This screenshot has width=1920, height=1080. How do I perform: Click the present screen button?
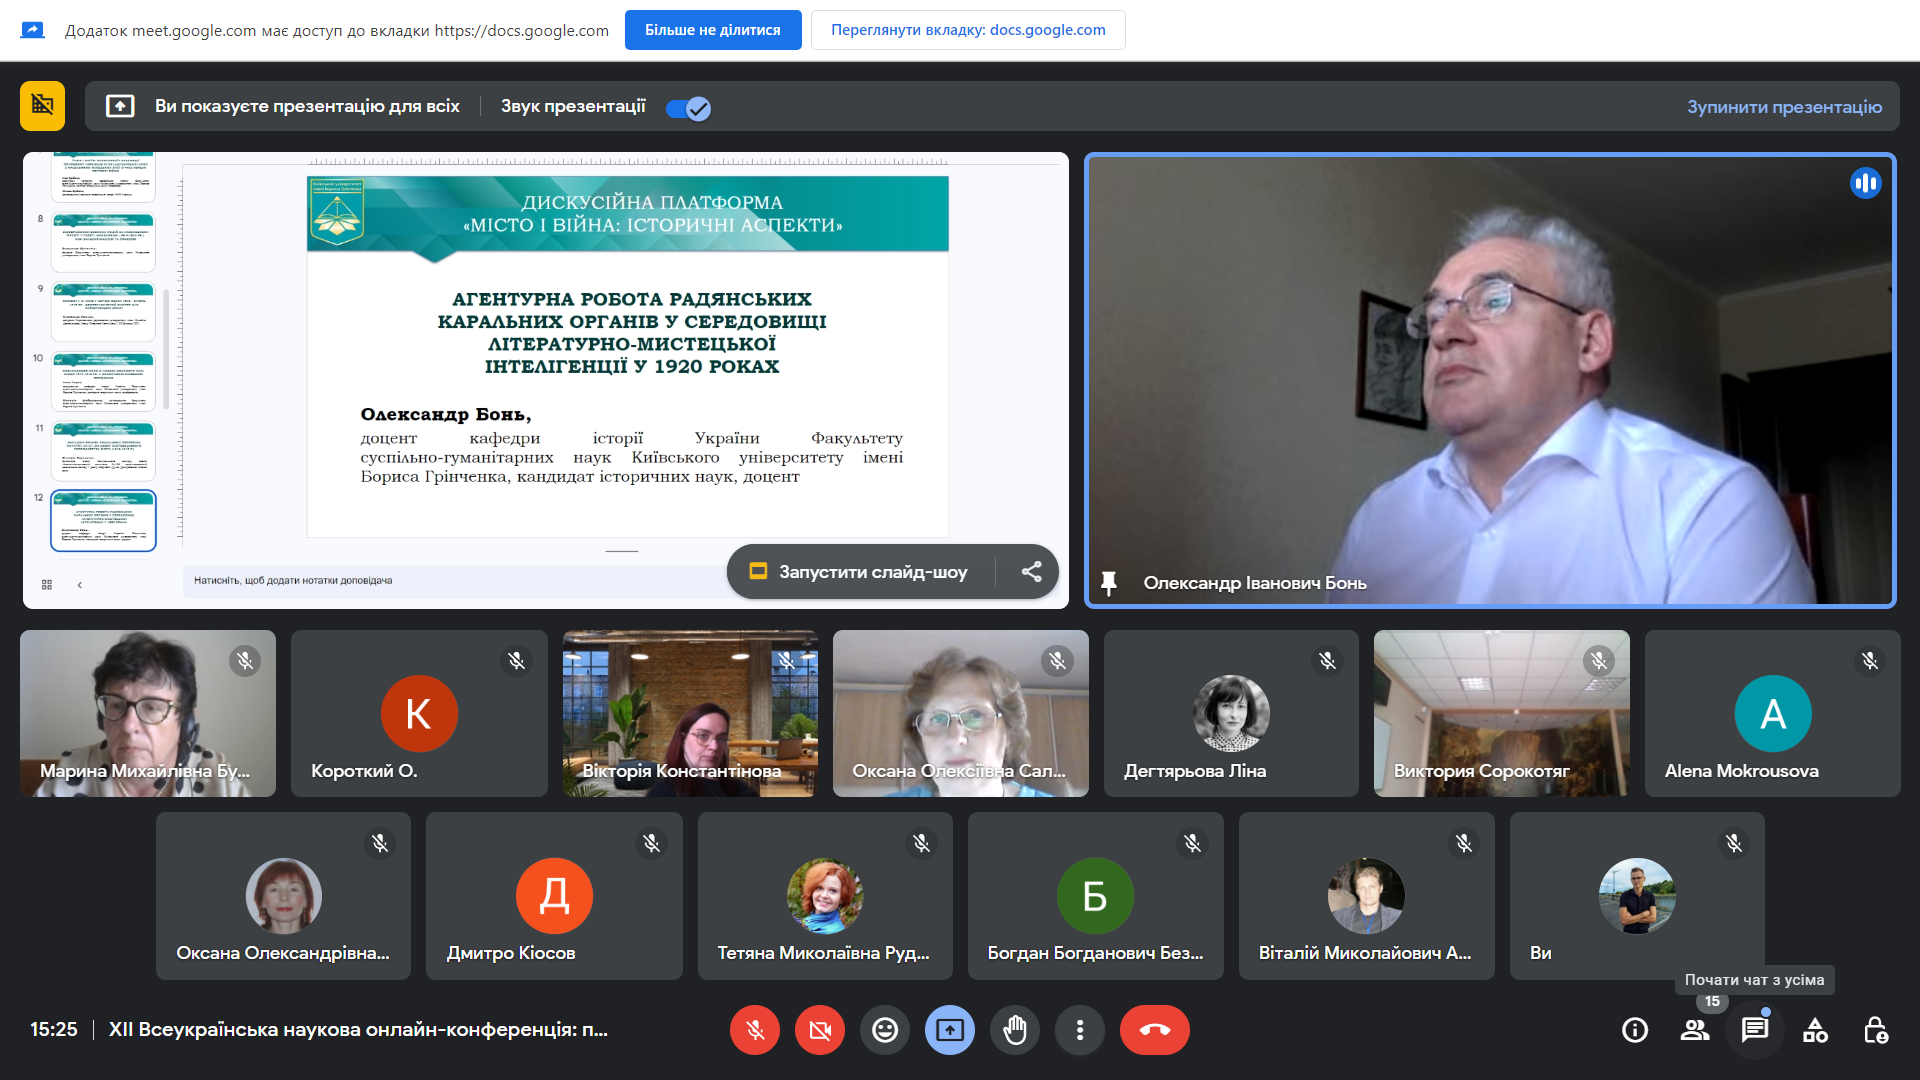(x=950, y=1030)
